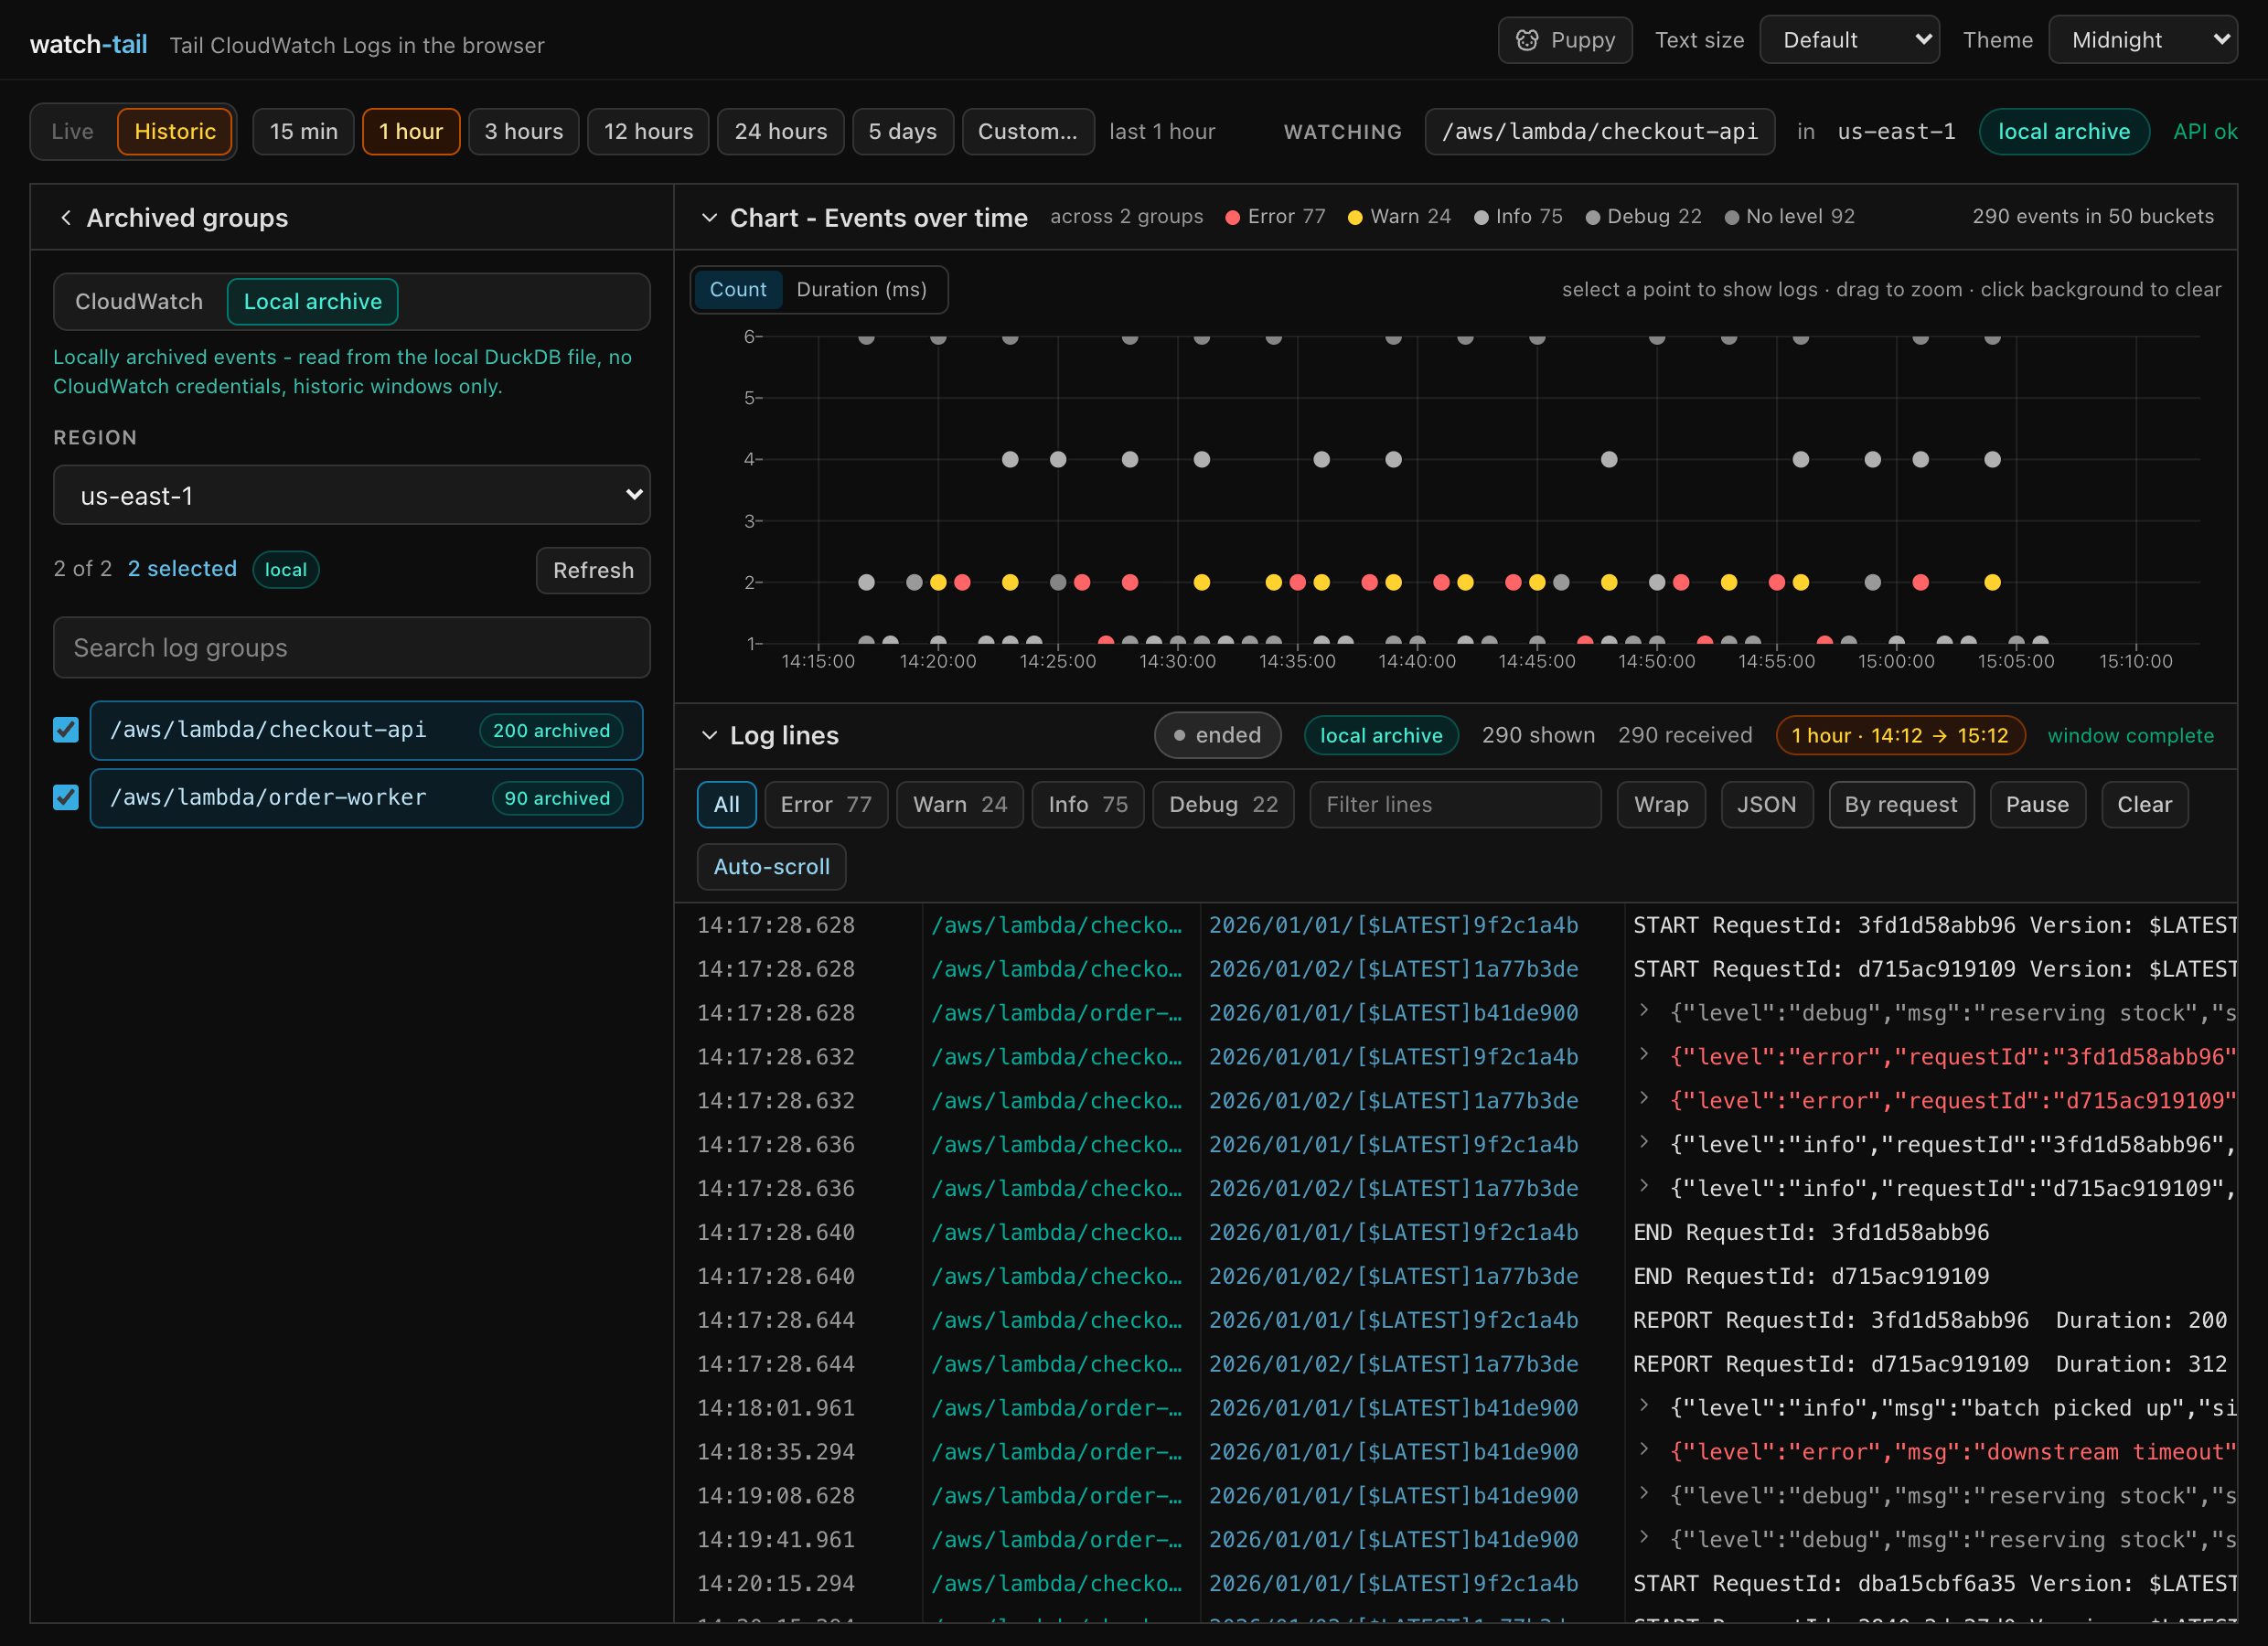
Task: Choose the 3 hours time range
Action: (524, 132)
